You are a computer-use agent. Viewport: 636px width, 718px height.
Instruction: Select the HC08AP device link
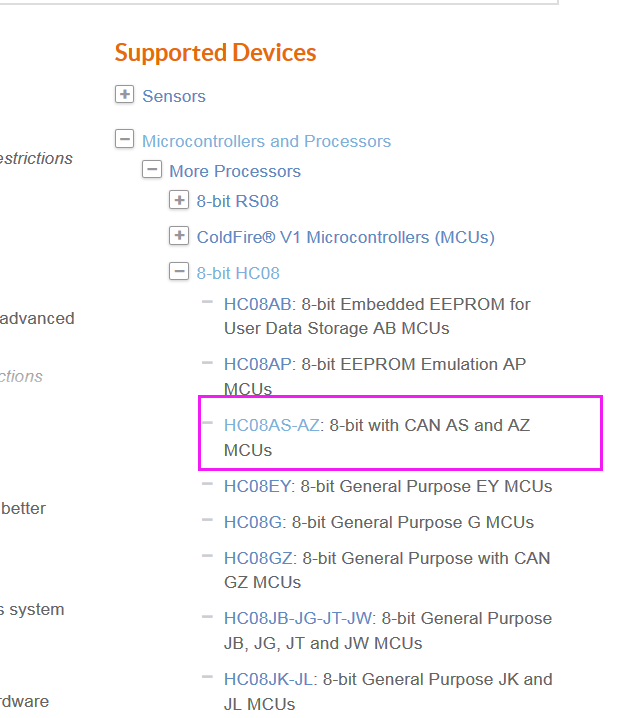click(x=257, y=365)
